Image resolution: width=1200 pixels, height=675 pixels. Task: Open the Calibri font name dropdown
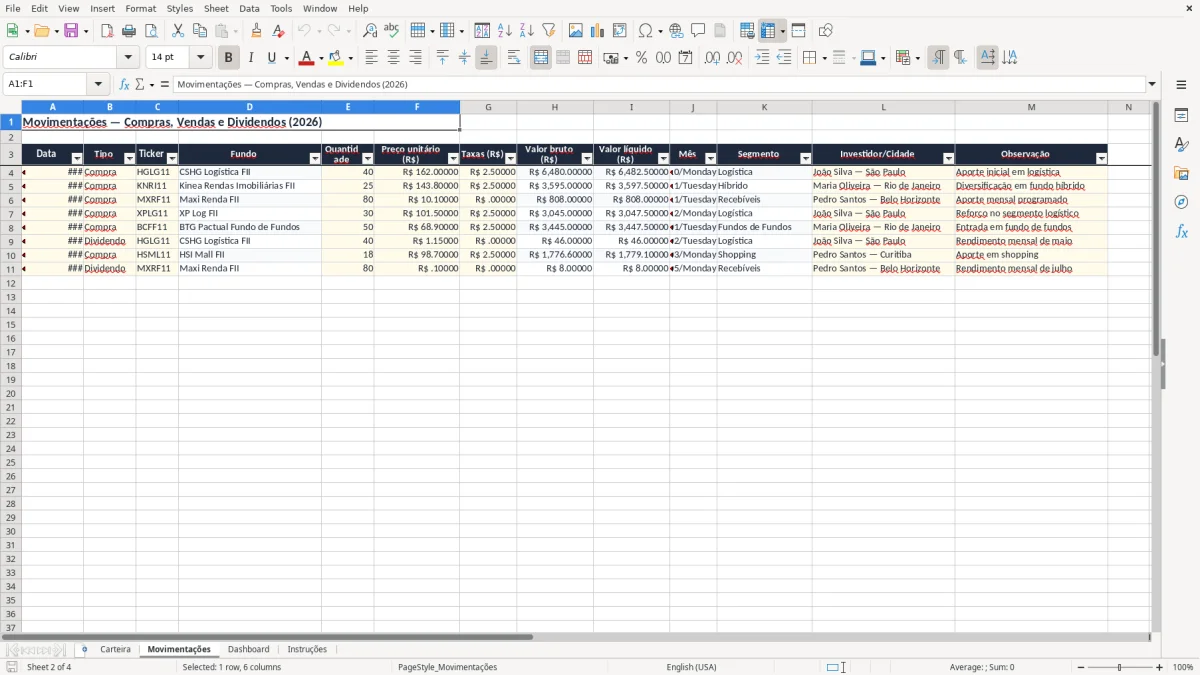(128, 58)
